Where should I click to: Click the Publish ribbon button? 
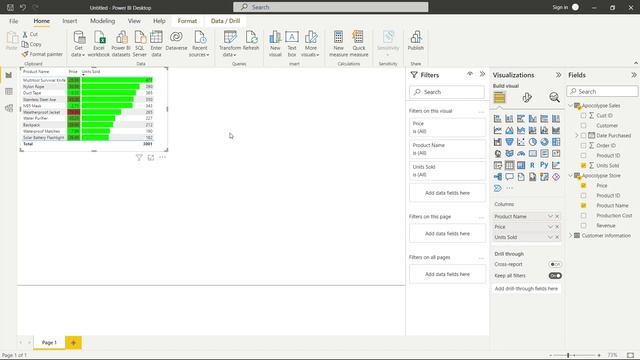point(416,41)
